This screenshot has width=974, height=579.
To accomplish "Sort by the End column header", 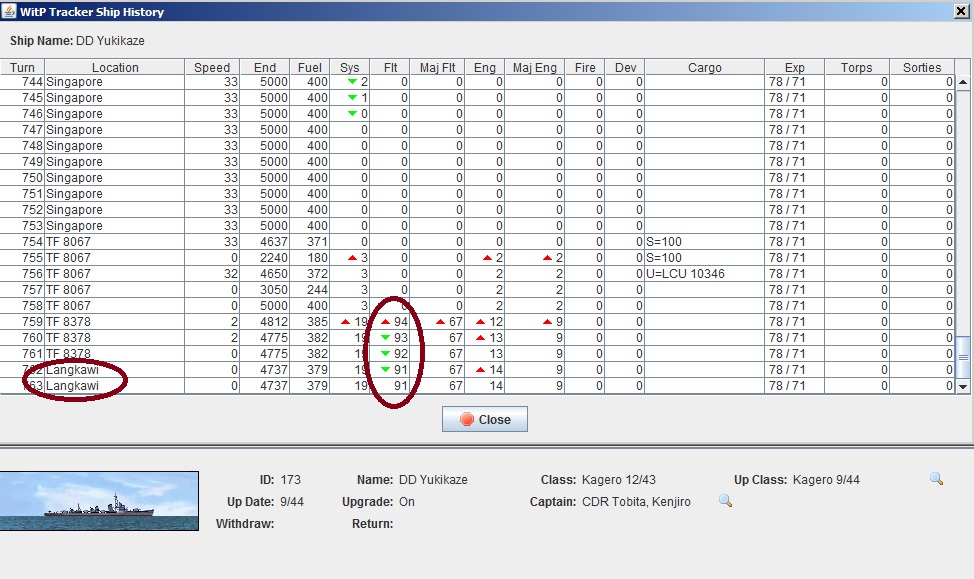I will point(265,67).
